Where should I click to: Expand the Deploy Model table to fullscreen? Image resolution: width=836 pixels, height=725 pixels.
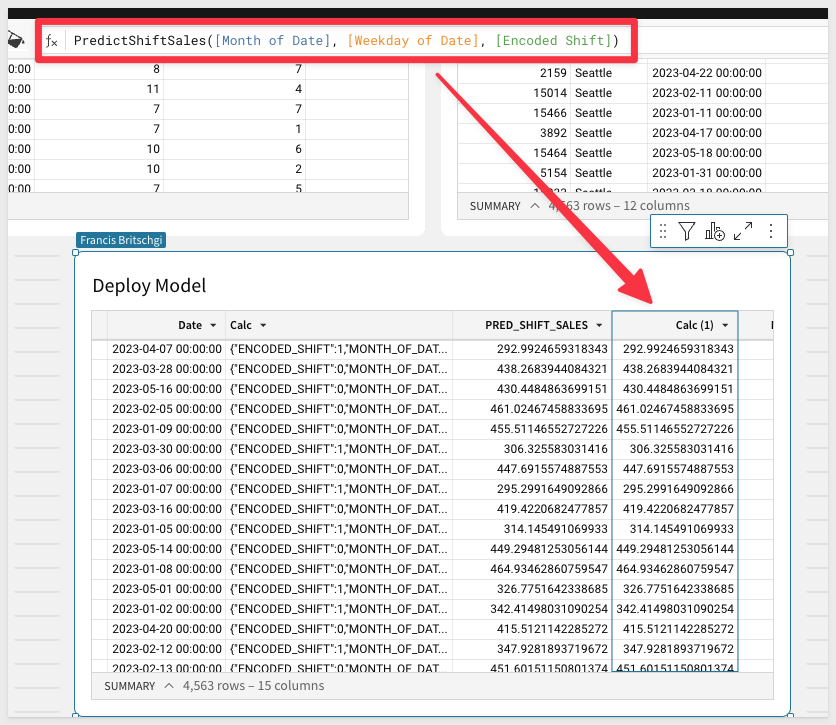pos(743,231)
